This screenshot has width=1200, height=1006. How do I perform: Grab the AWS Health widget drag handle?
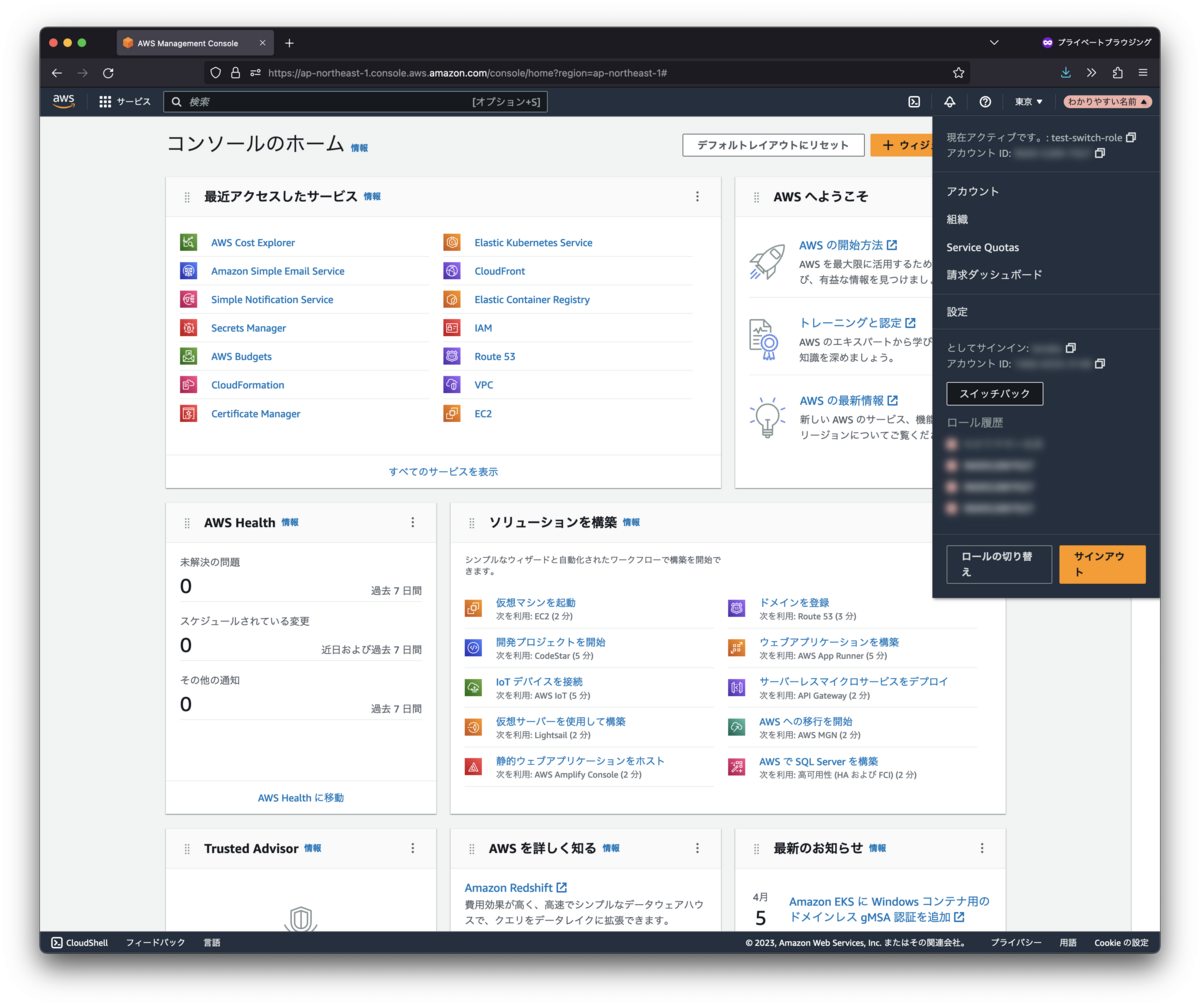pos(187,523)
